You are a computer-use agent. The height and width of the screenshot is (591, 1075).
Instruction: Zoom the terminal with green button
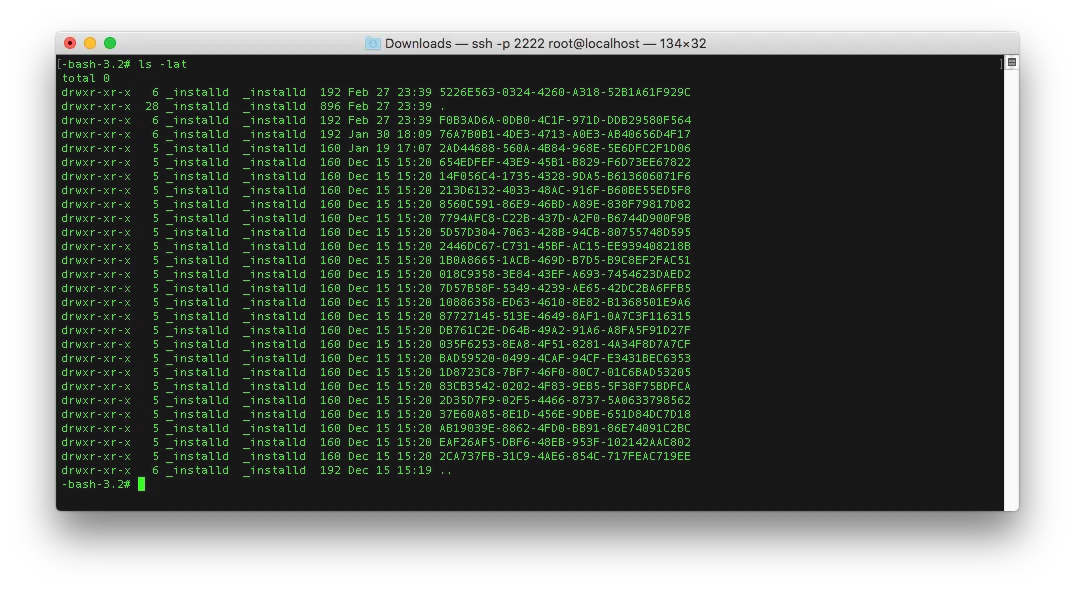110,43
